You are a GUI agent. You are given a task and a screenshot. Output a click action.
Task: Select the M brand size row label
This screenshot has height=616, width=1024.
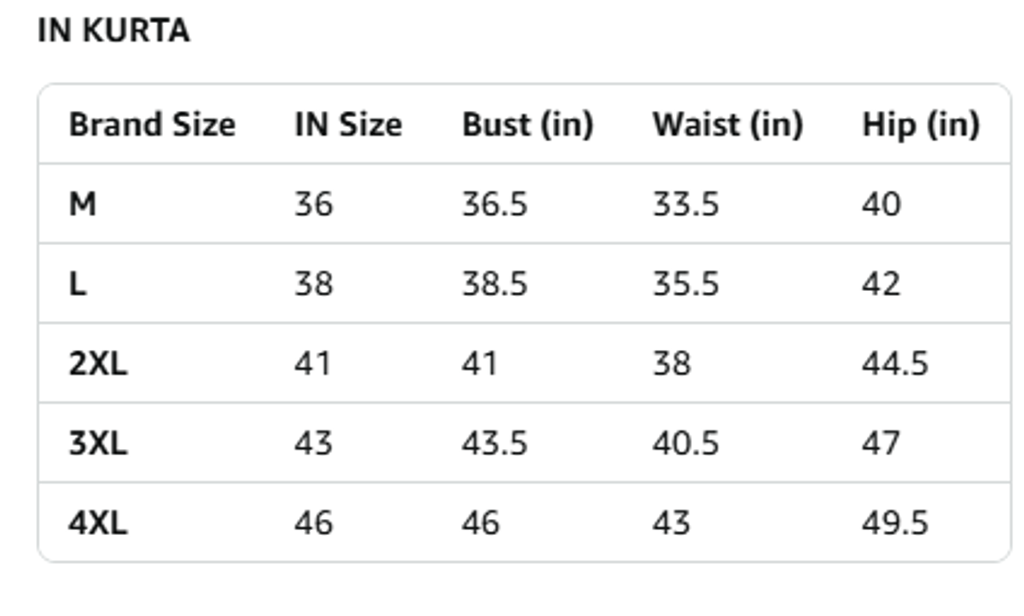point(83,204)
